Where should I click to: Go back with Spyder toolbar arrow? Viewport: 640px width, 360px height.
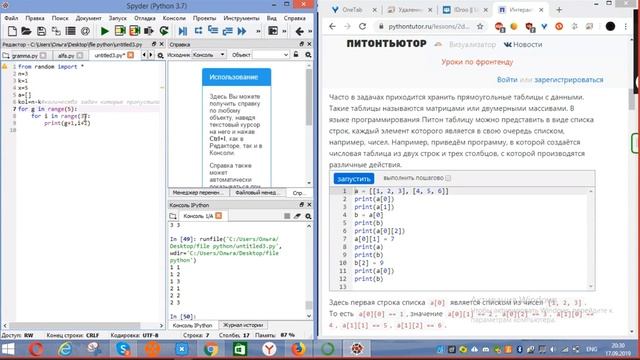click(300, 31)
